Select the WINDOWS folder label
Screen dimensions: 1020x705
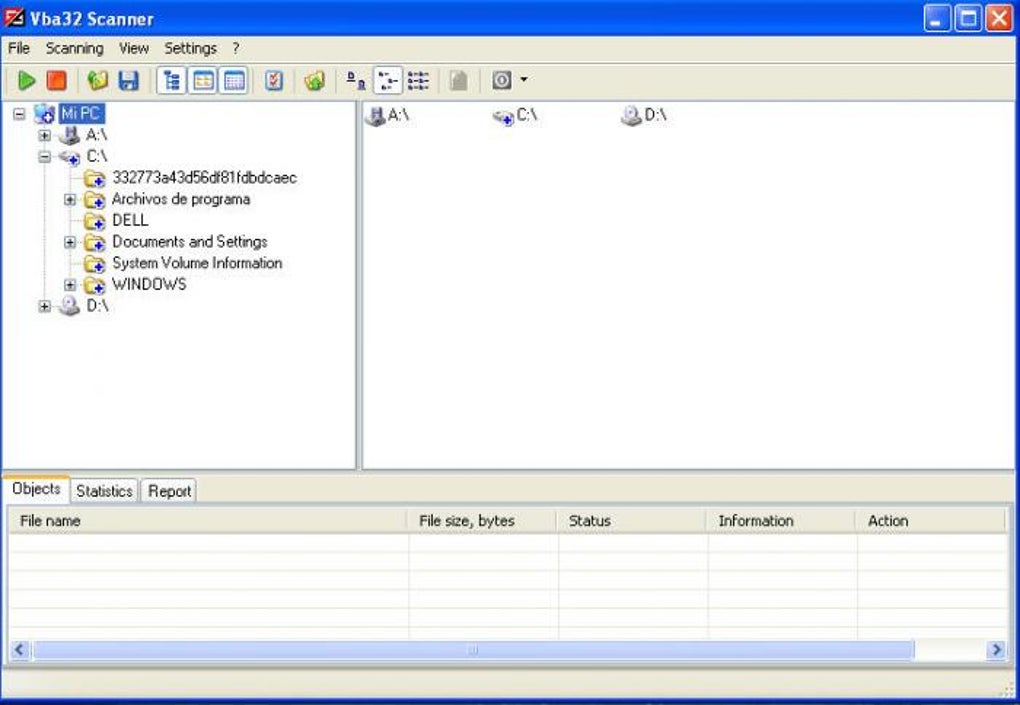pyautogui.click(x=149, y=284)
